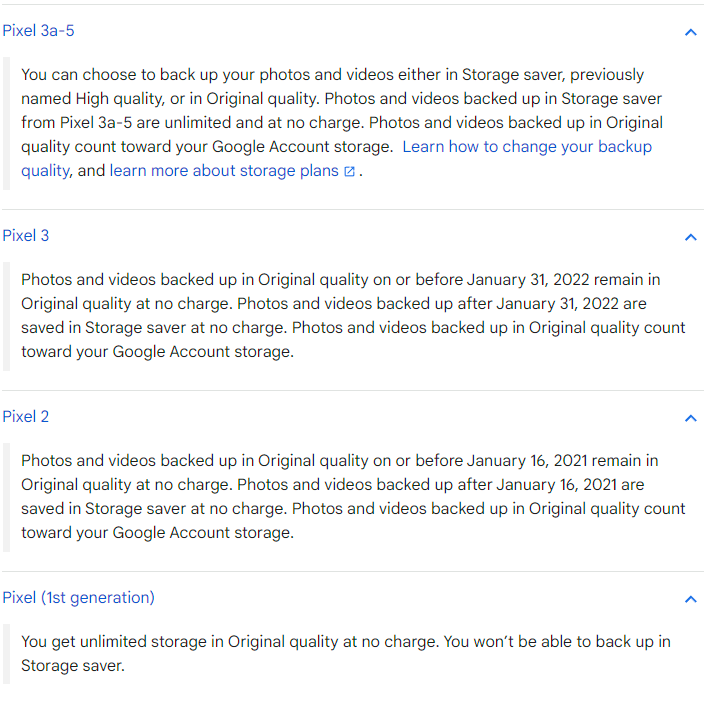Click the gray bar beside 1st generation text
Image resolution: width=717 pixels, height=701 pixels.
6,654
